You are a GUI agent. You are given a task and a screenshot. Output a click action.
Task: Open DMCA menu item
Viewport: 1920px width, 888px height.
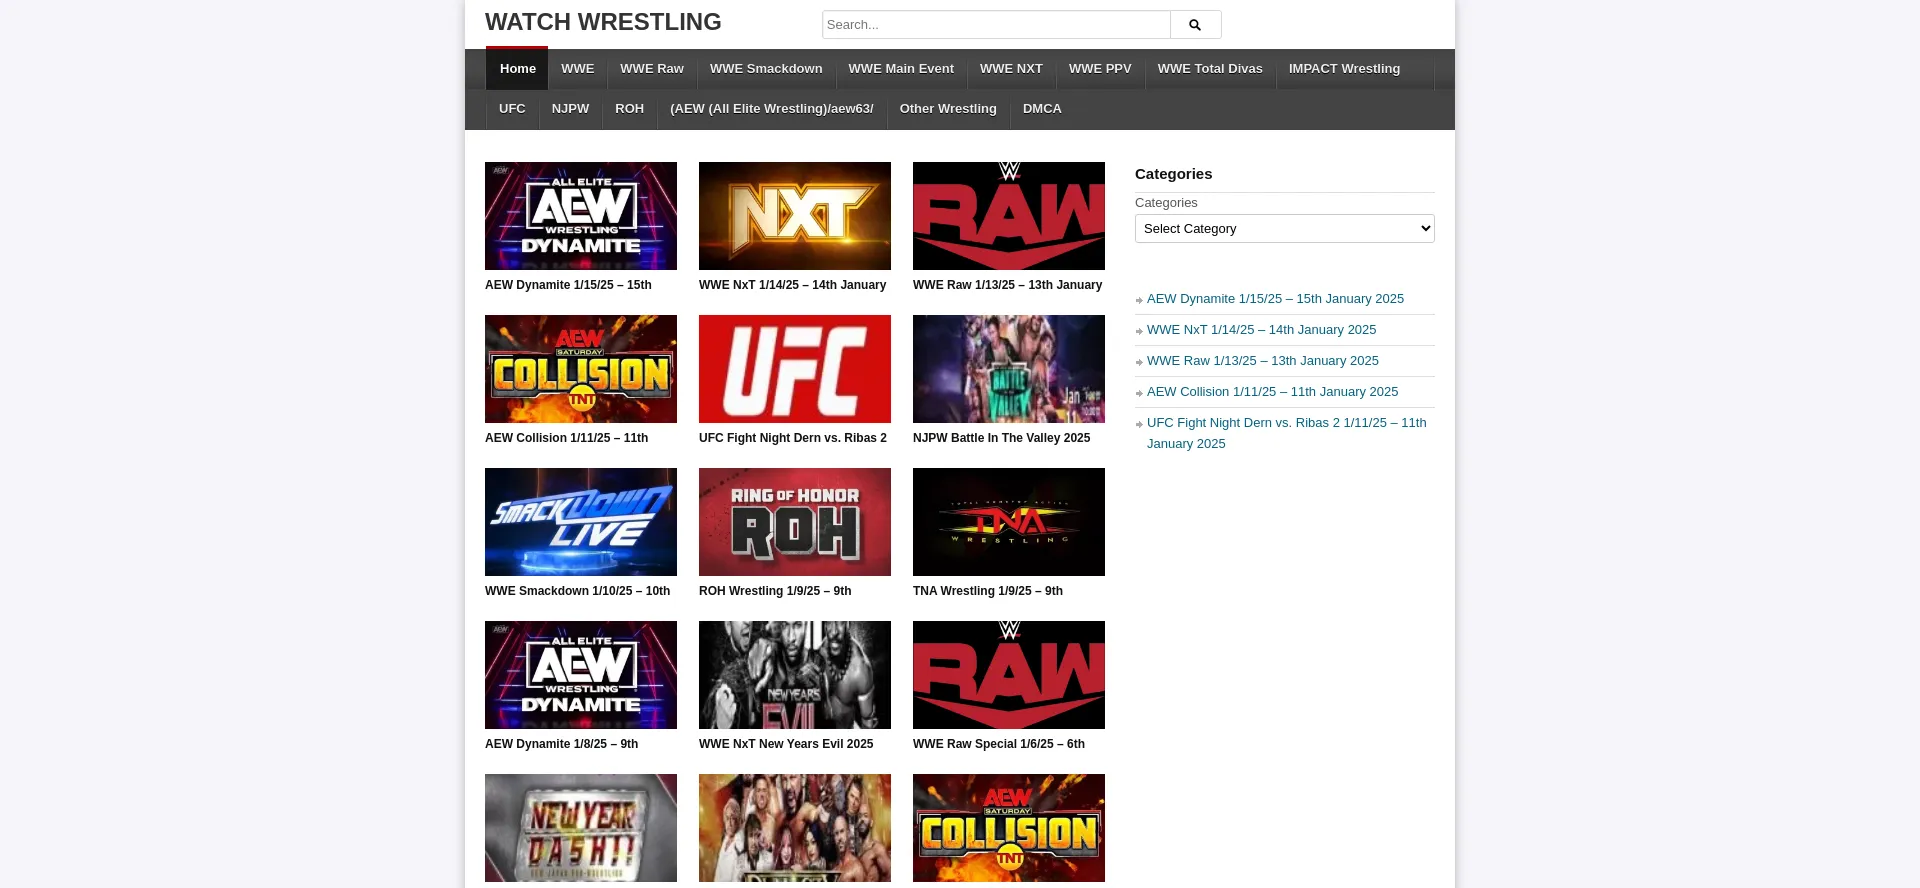pyautogui.click(x=1042, y=109)
